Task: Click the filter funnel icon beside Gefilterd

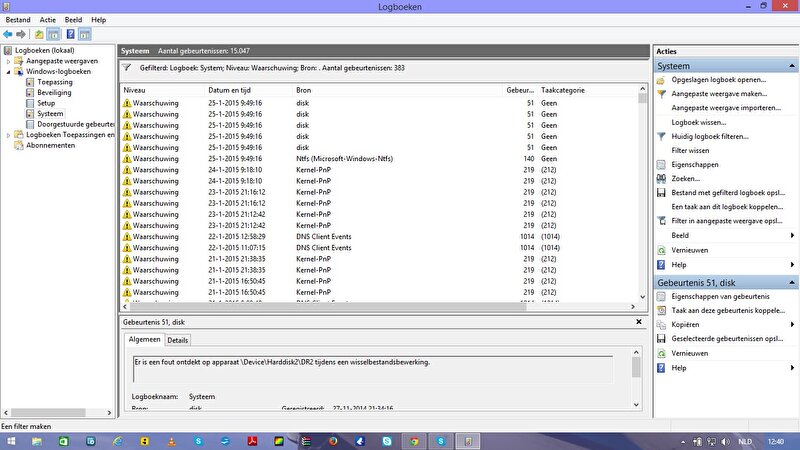Action: tap(126, 68)
